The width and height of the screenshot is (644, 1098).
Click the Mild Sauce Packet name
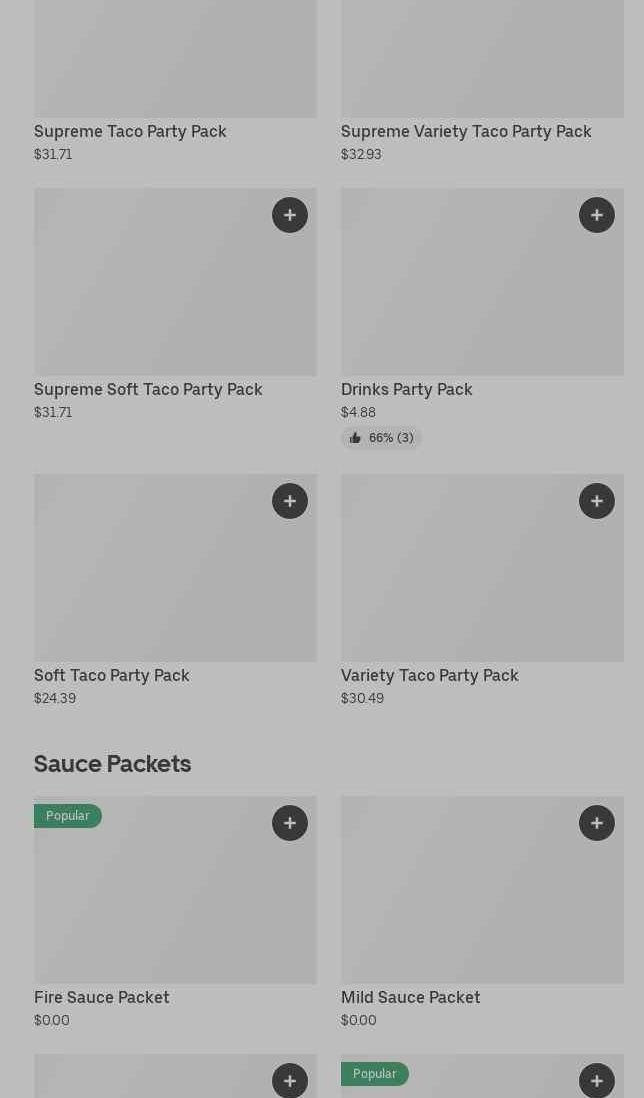410,997
